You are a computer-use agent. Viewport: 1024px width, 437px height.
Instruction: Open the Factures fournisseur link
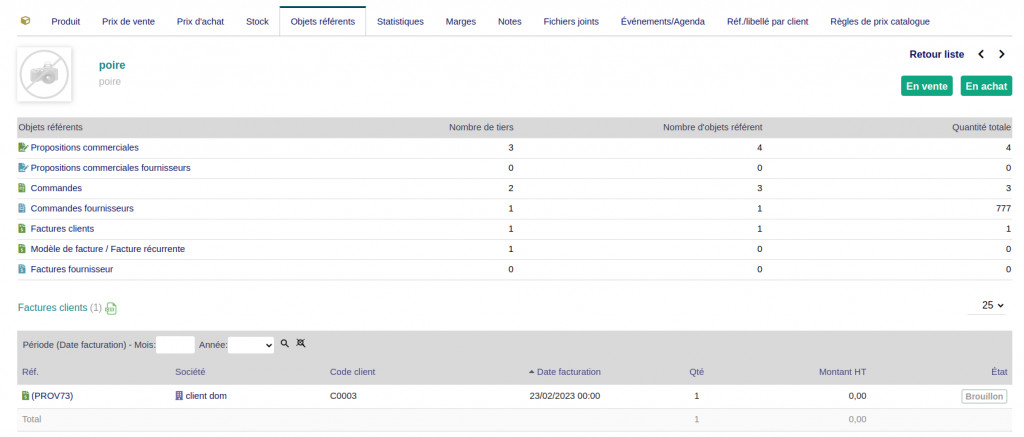point(72,269)
